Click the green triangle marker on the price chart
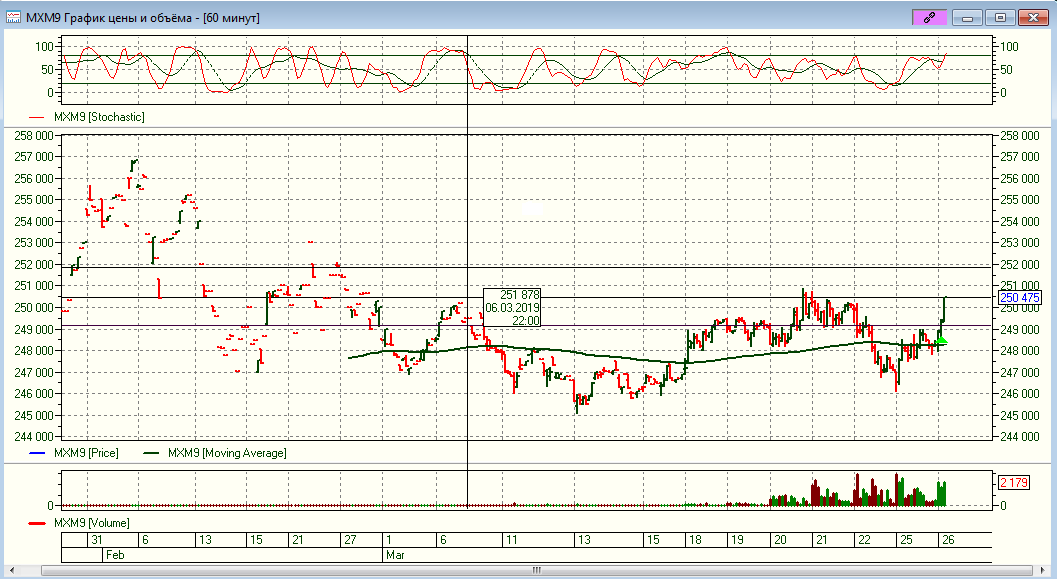The width and height of the screenshot is (1057, 579). point(941,341)
